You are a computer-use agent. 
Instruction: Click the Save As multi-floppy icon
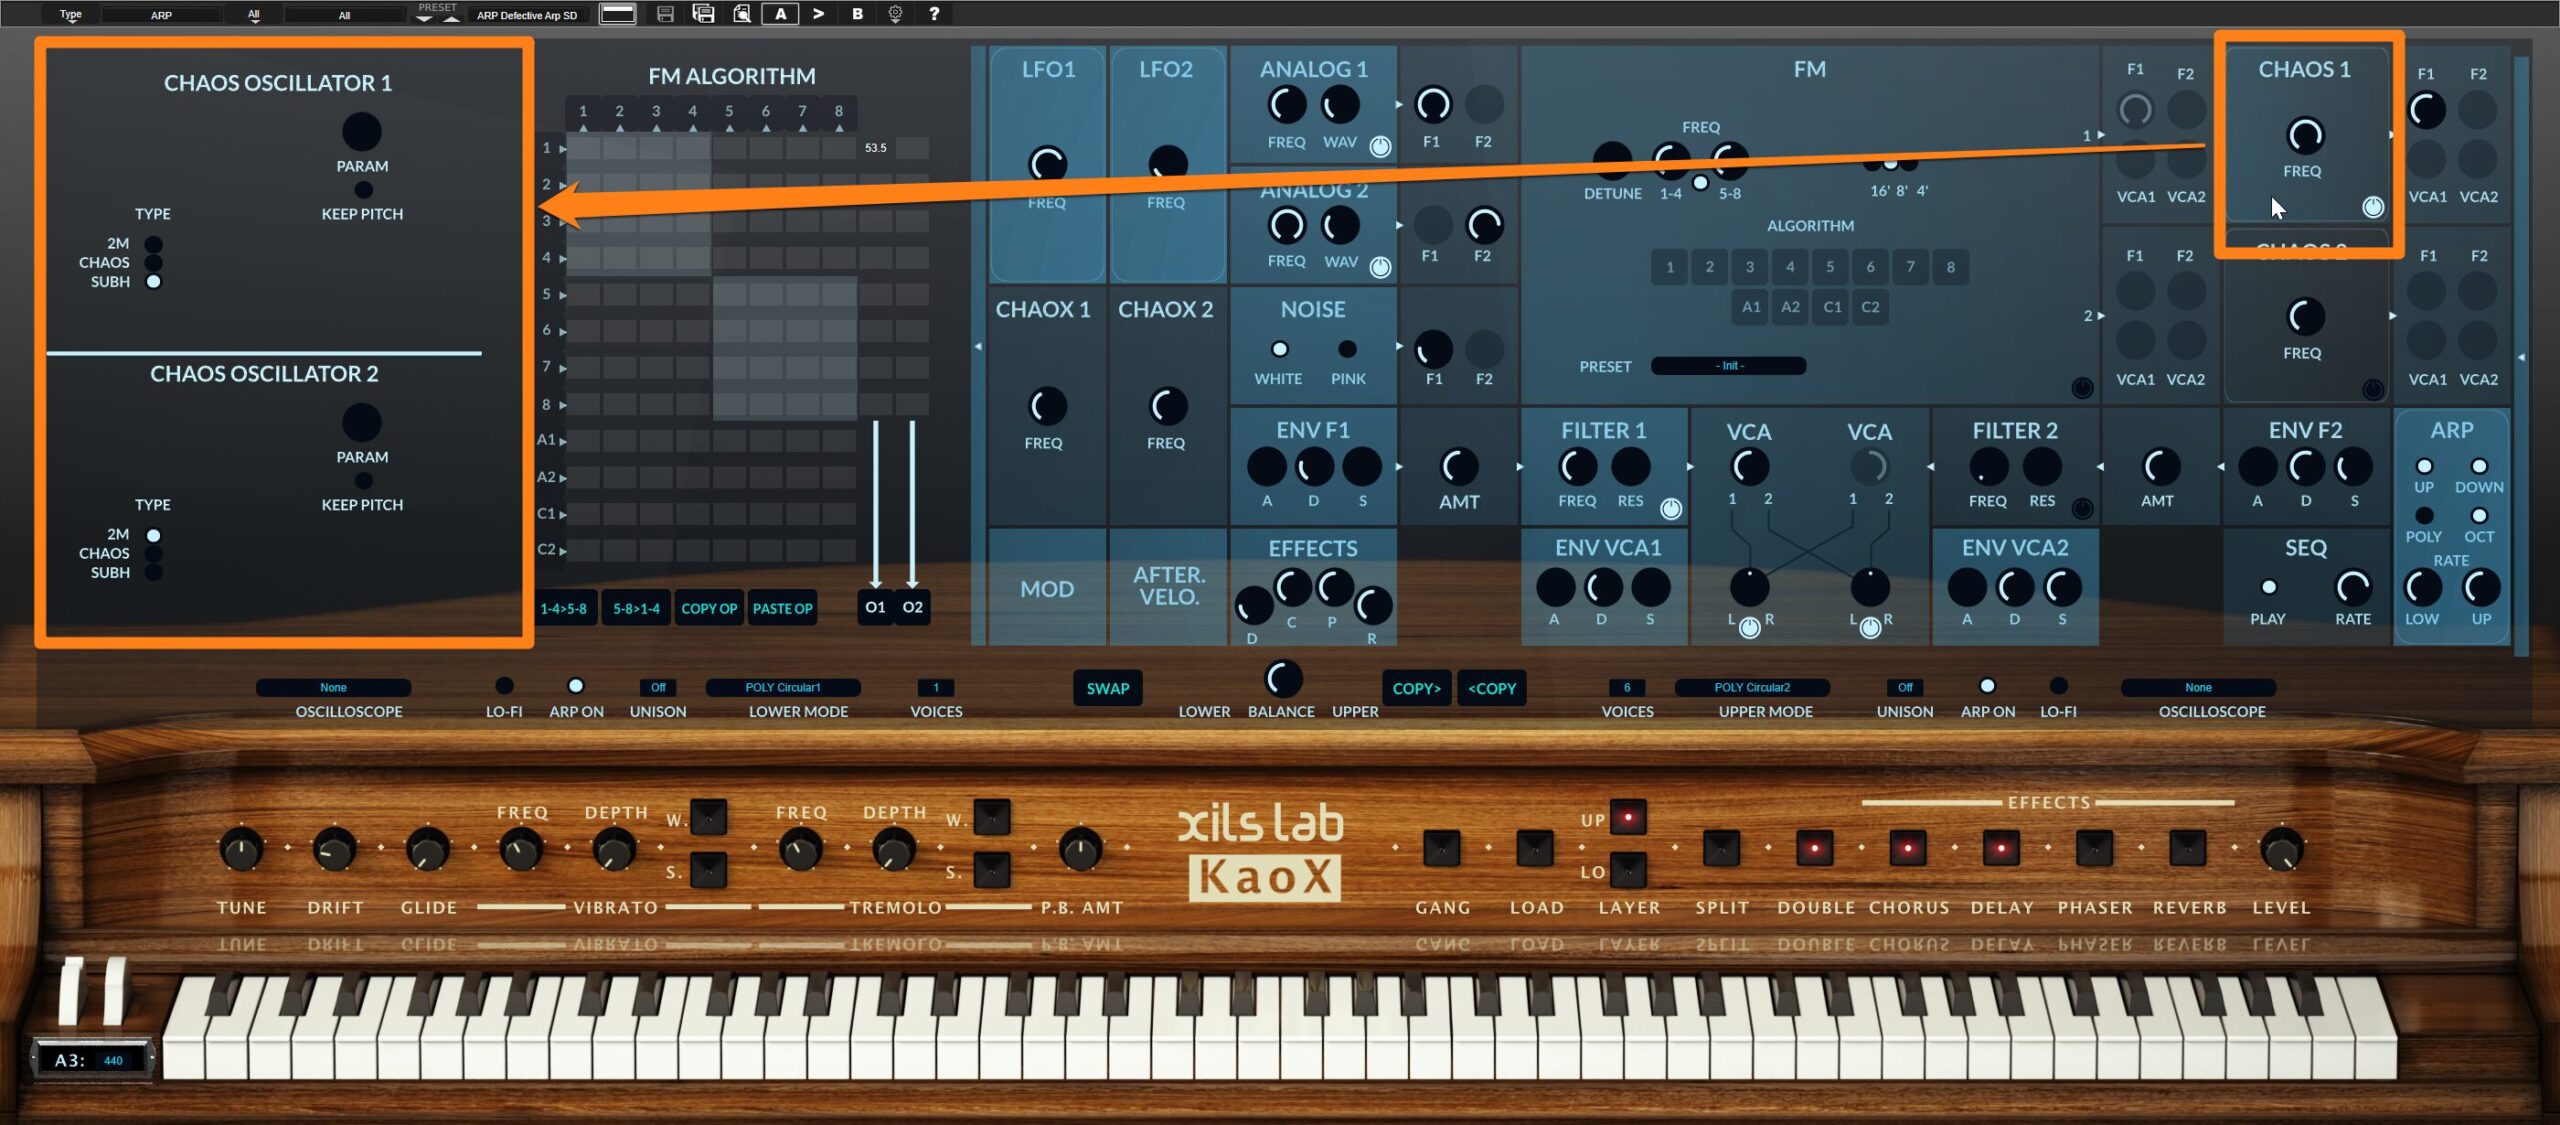tap(703, 14)
